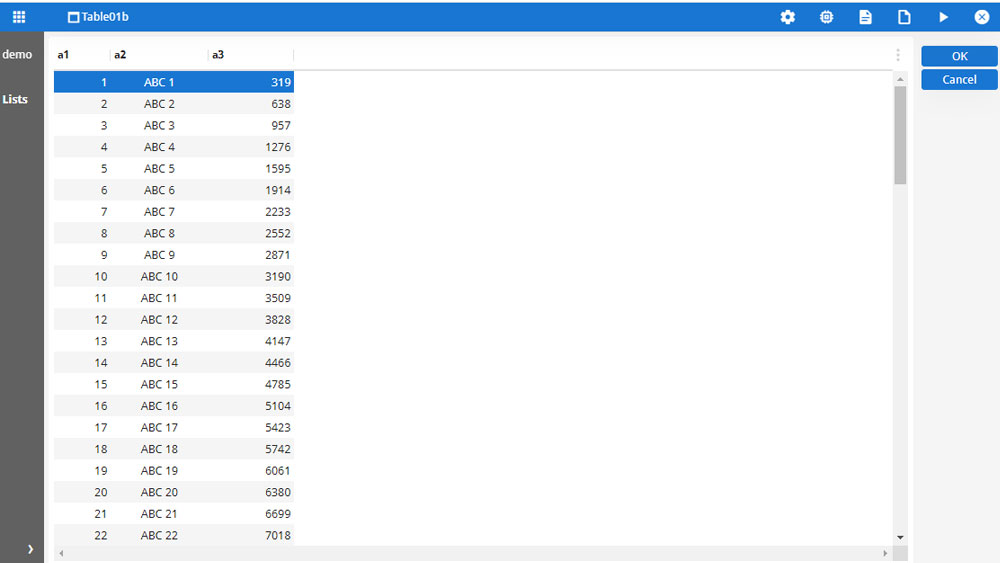Select the demo sidebar item
The image size is (1000, 563).
pyautogui.click(x=17, y=55)
